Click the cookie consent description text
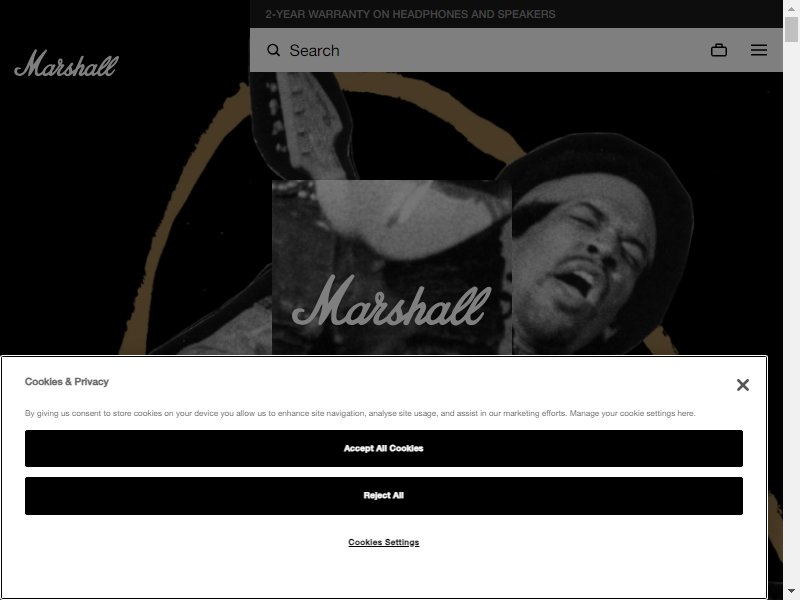Image resolution: width=800 pixels, height=600 pixels. pos(360,413)
